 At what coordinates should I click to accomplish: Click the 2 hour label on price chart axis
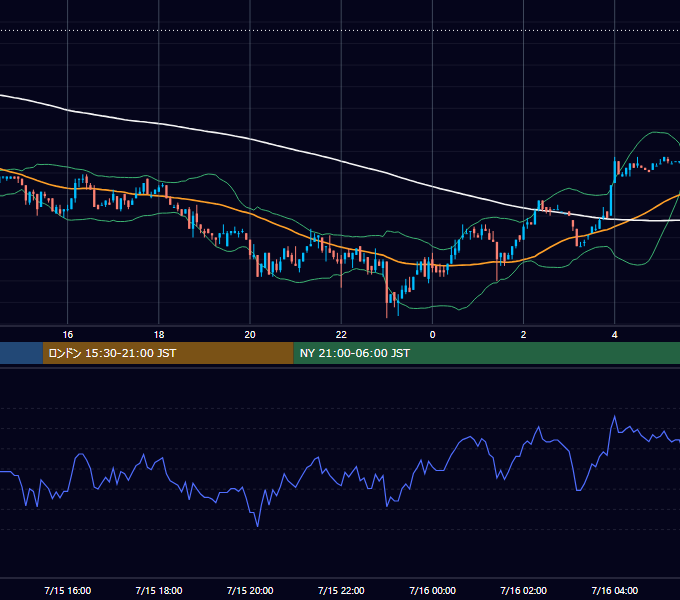click(523, 335)
